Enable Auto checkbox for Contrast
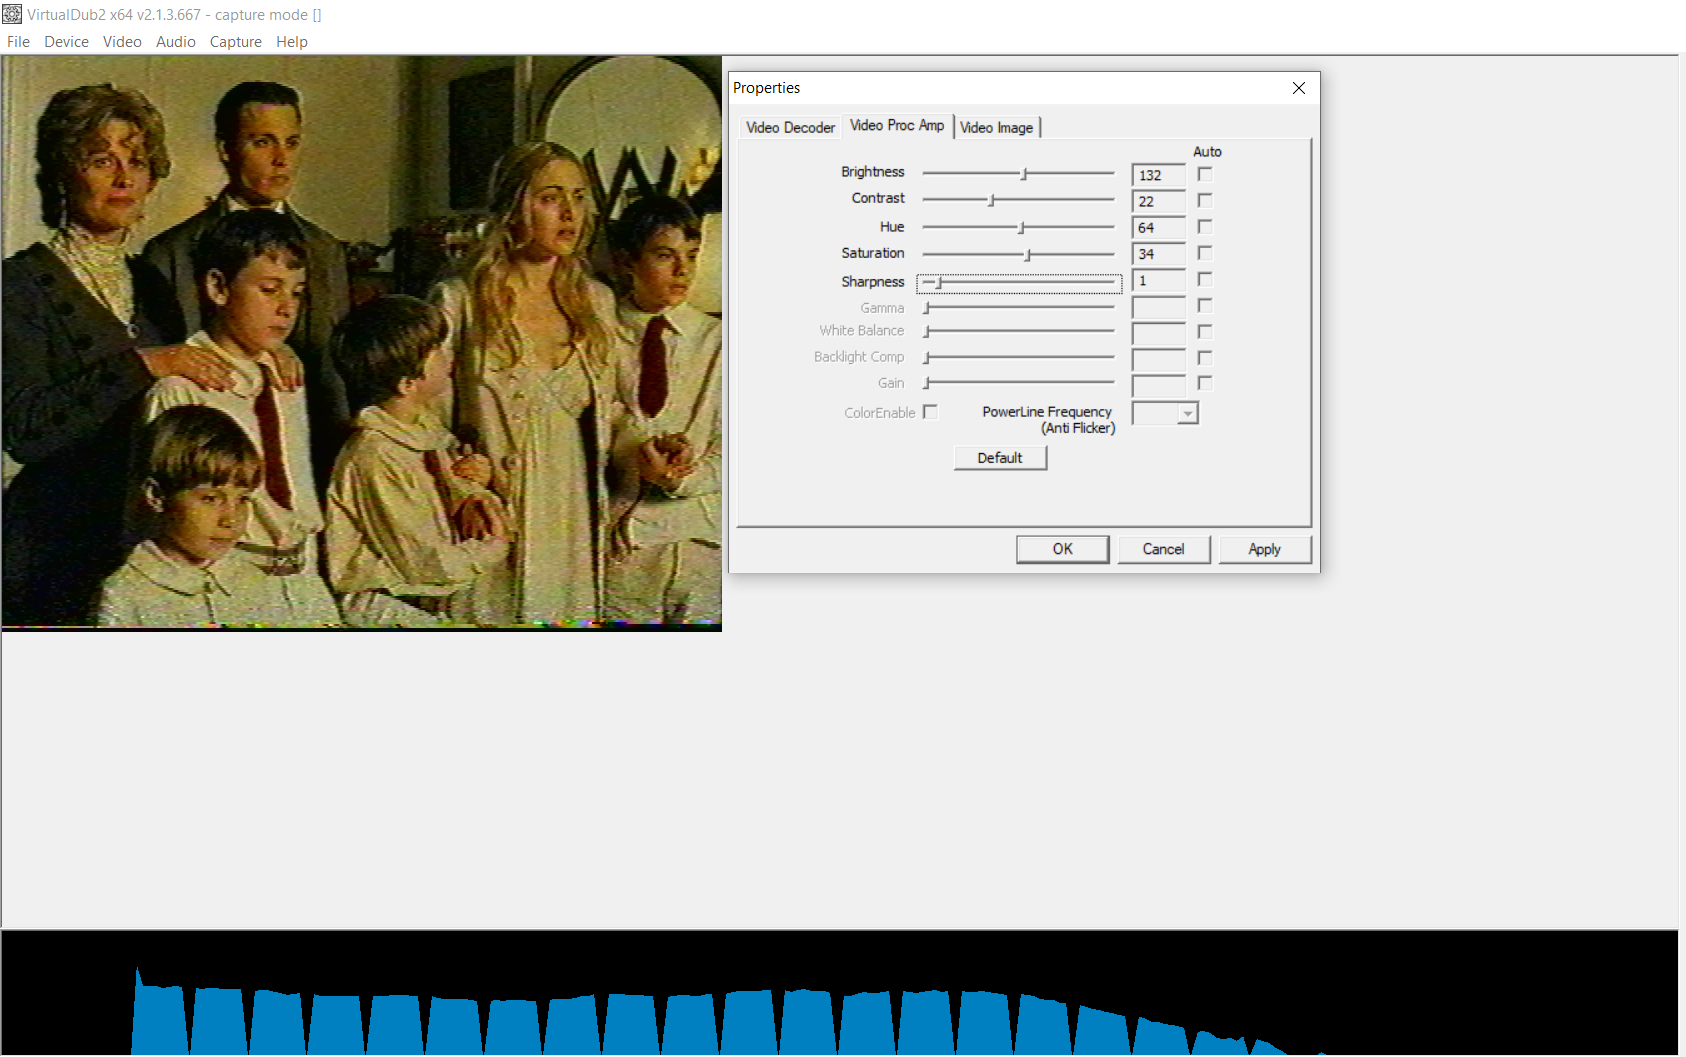 click(1205, 200)
